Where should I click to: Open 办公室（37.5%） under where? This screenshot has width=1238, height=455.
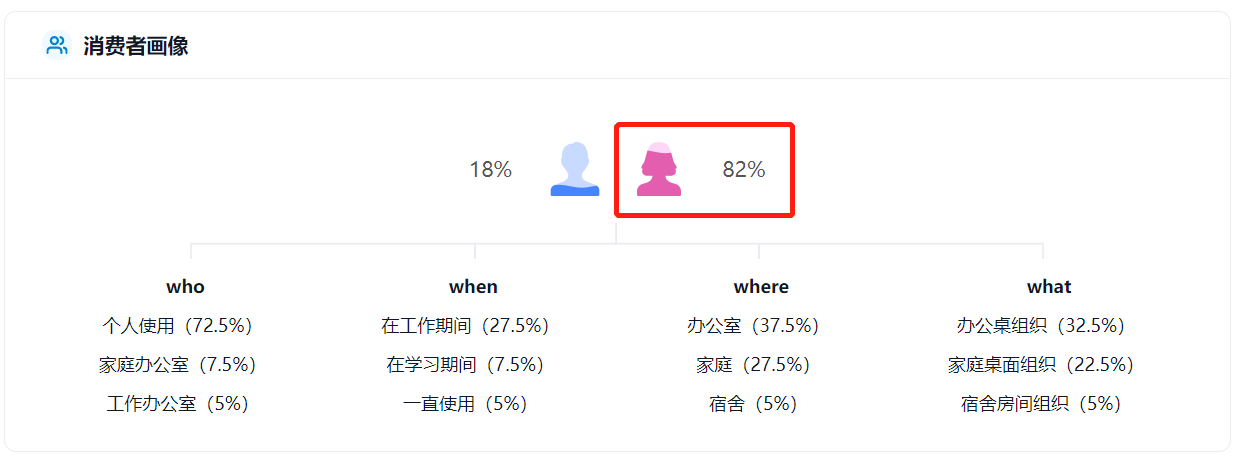753,326
